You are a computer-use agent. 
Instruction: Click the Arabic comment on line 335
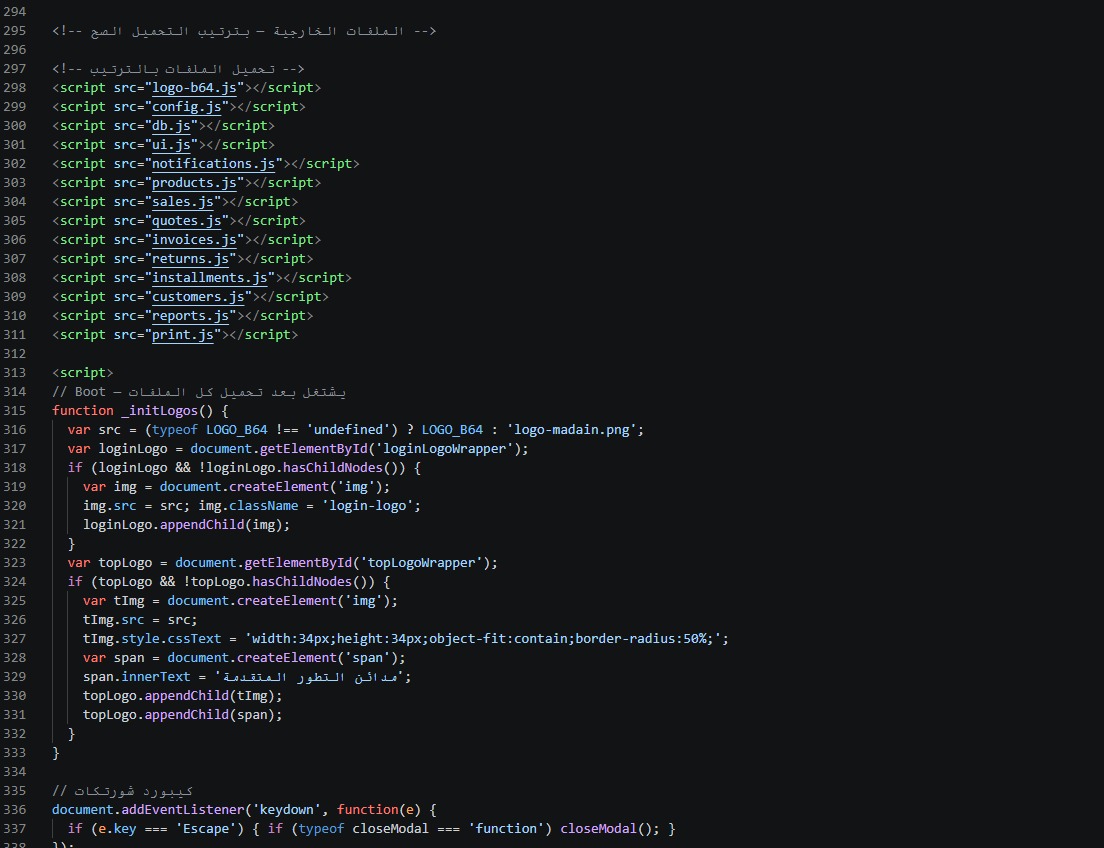(123, 792)
